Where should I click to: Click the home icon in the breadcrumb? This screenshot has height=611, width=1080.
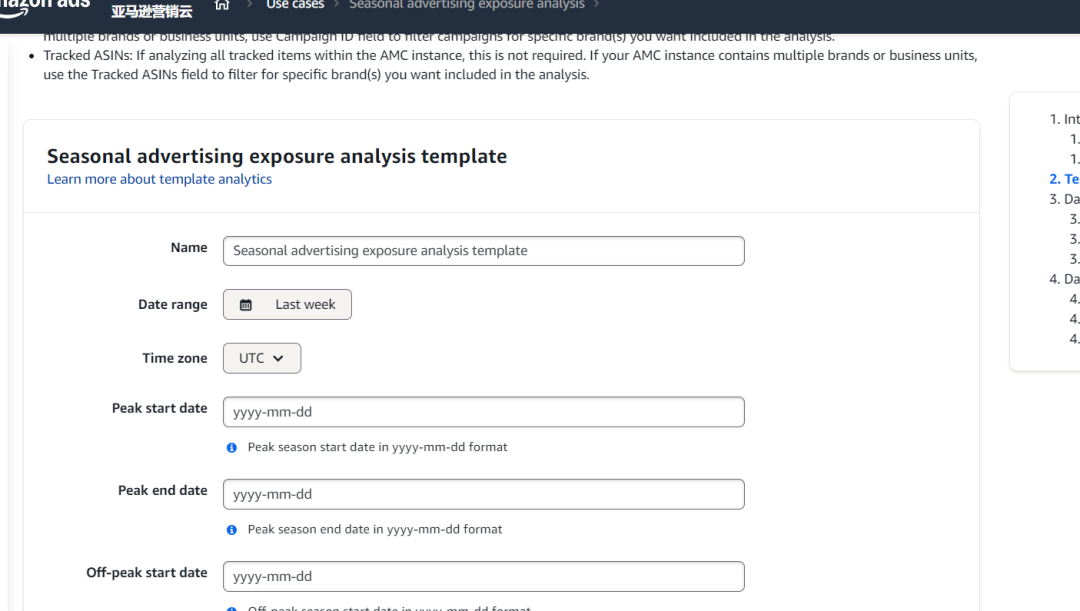tap(222, 5)
